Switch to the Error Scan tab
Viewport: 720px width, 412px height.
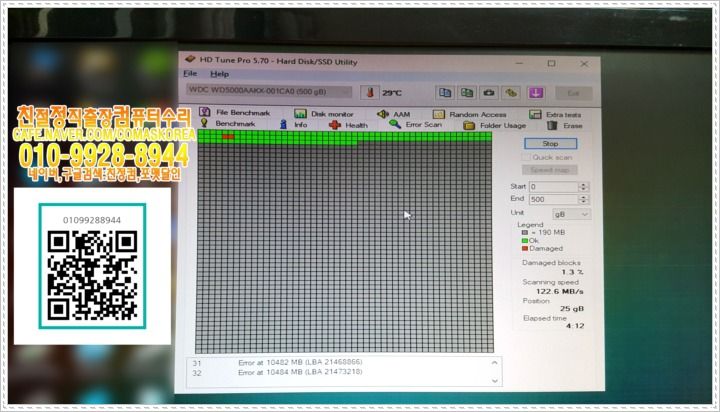[416, 124]
